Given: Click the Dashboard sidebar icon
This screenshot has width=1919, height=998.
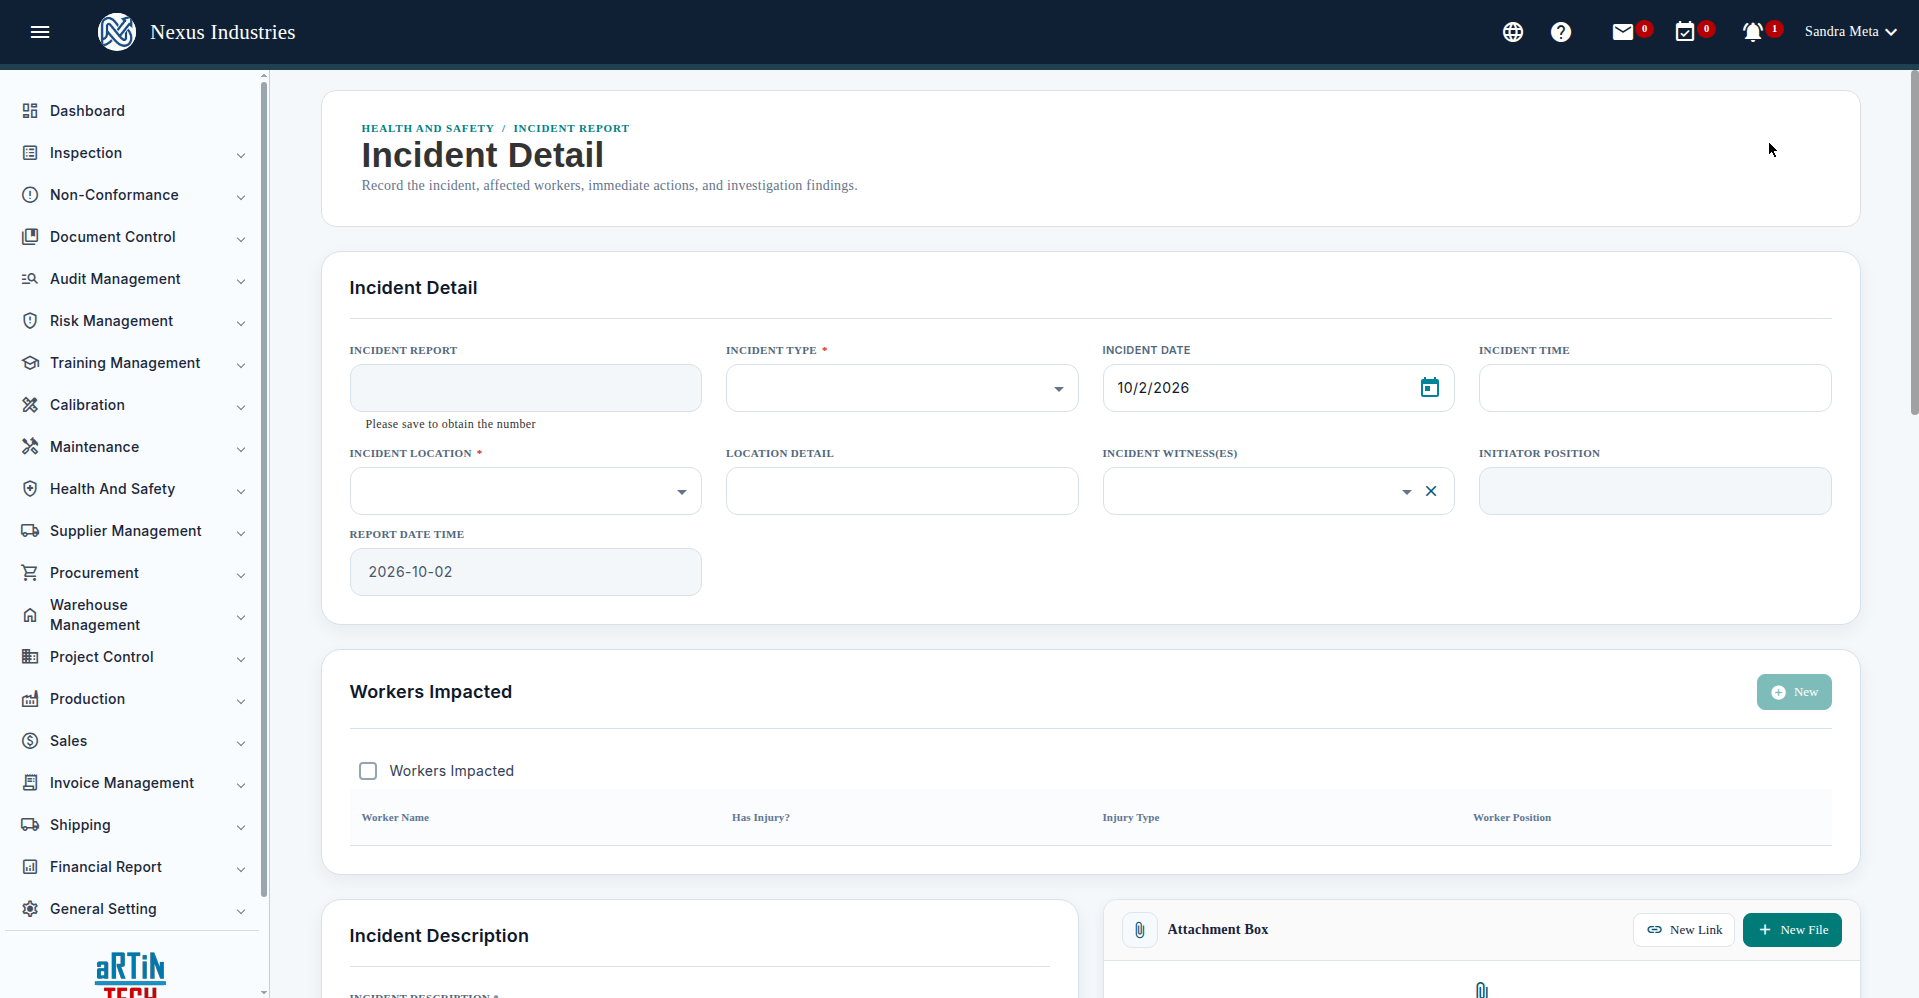Looking at the screenshot, I should (x=30, y=111).
